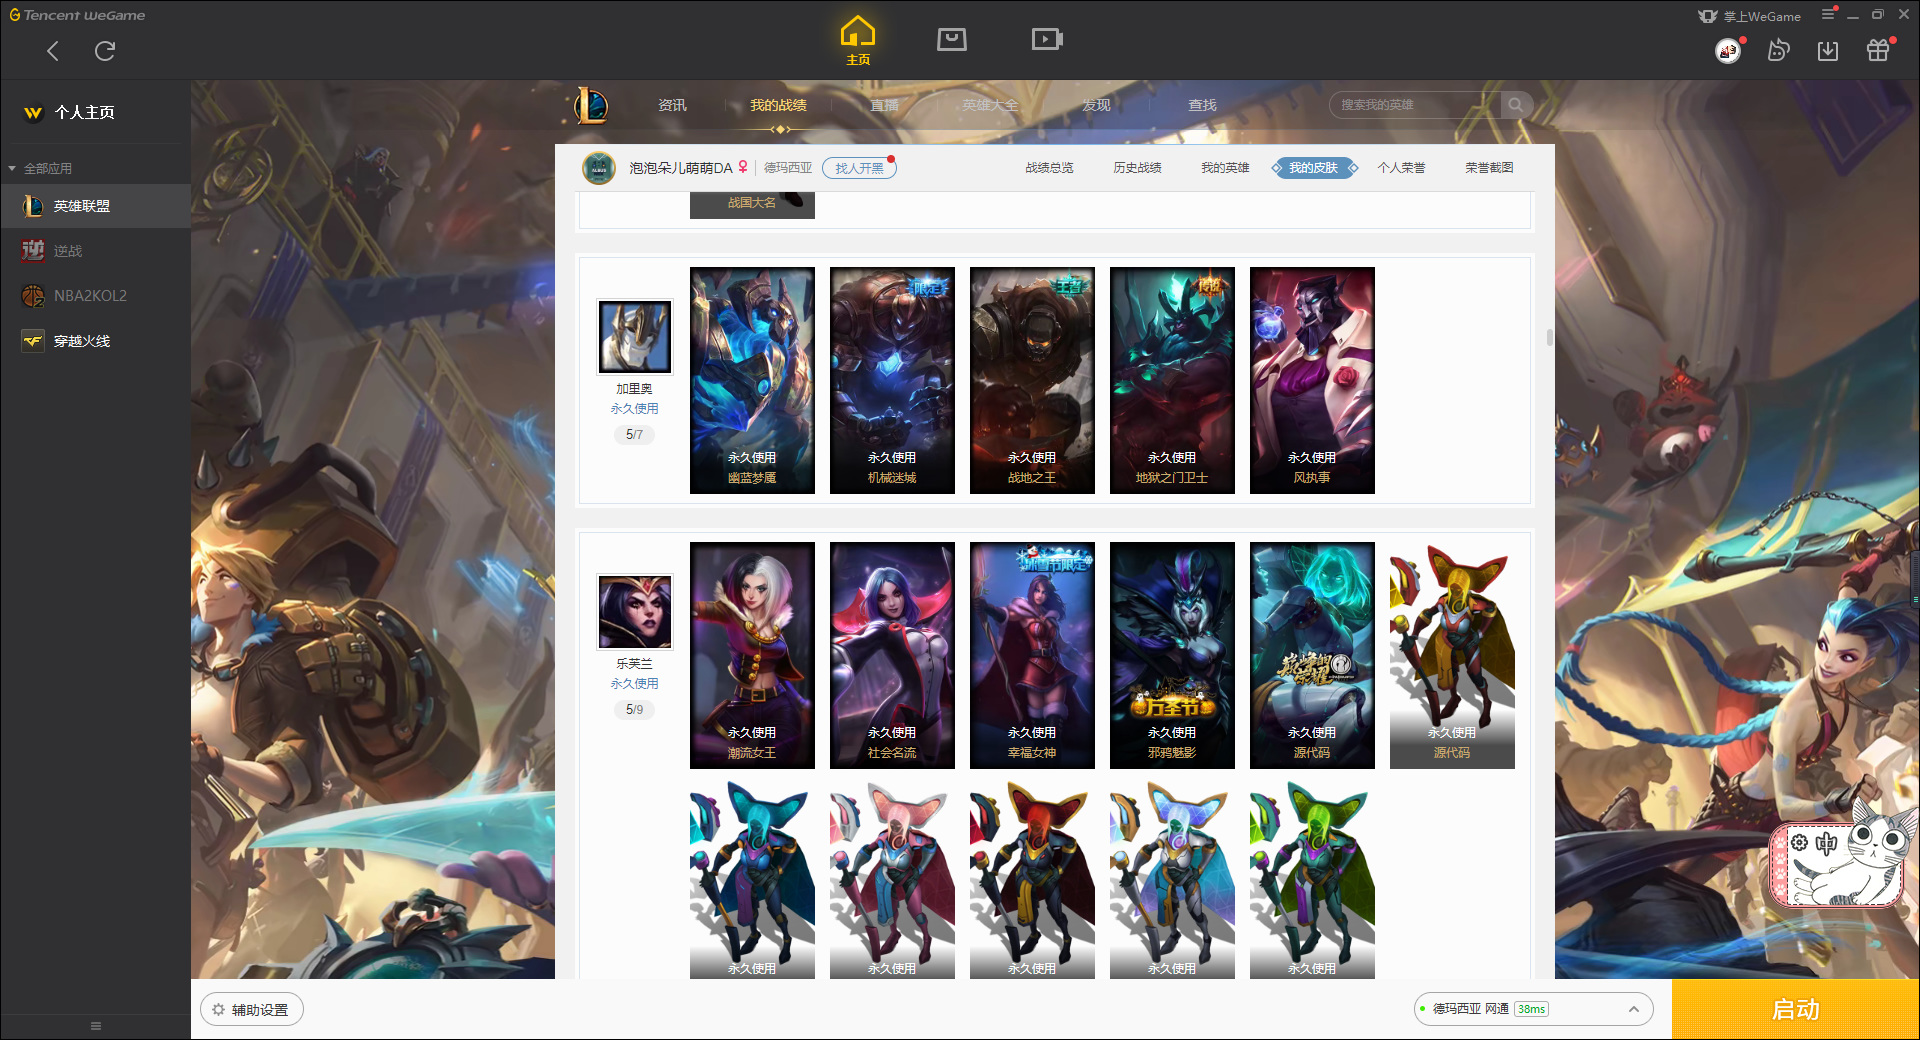
Task: Click the 辅助设置 settings button
Action: coord(252,1010)
